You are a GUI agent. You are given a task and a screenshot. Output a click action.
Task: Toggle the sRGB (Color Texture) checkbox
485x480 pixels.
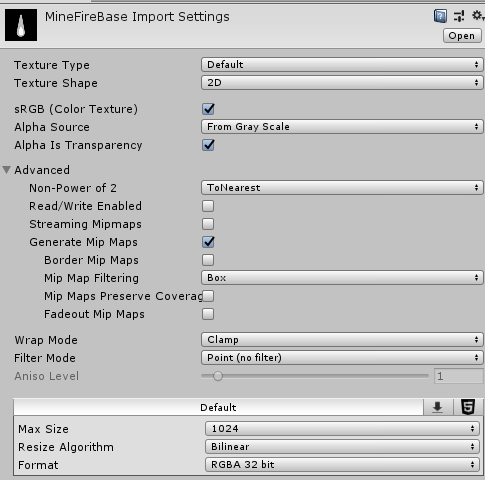[x=208, y=109]
